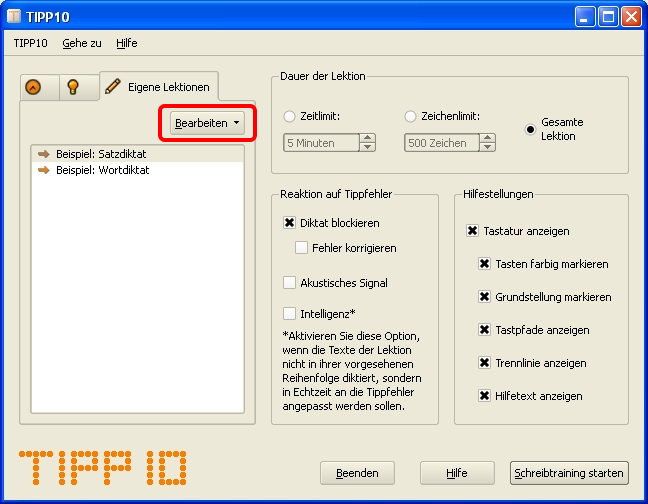Enable the Akustisches Signal checkbox
Image resolution: width=648 pixels, height=504 pixels.
(290, 283)
